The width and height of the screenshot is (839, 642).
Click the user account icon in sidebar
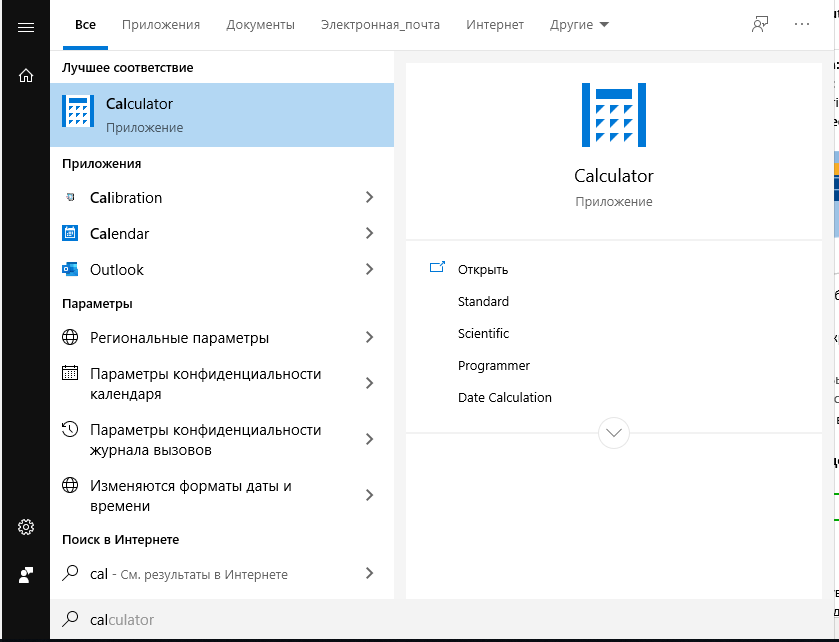click(x=25, y=575)
